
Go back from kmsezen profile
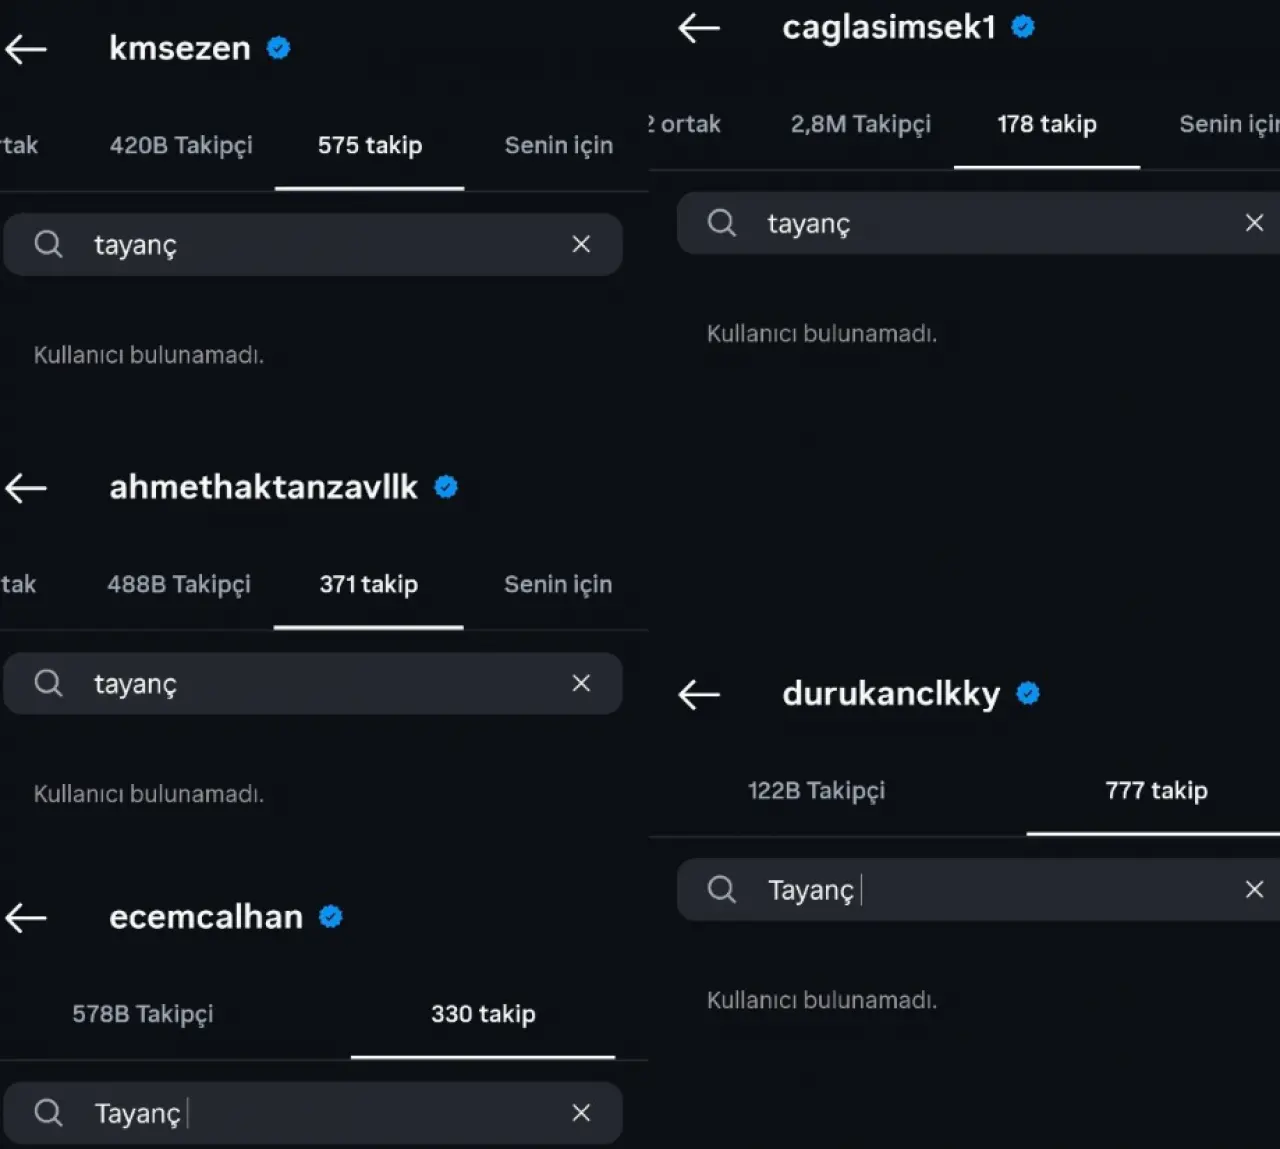point(26,48)
